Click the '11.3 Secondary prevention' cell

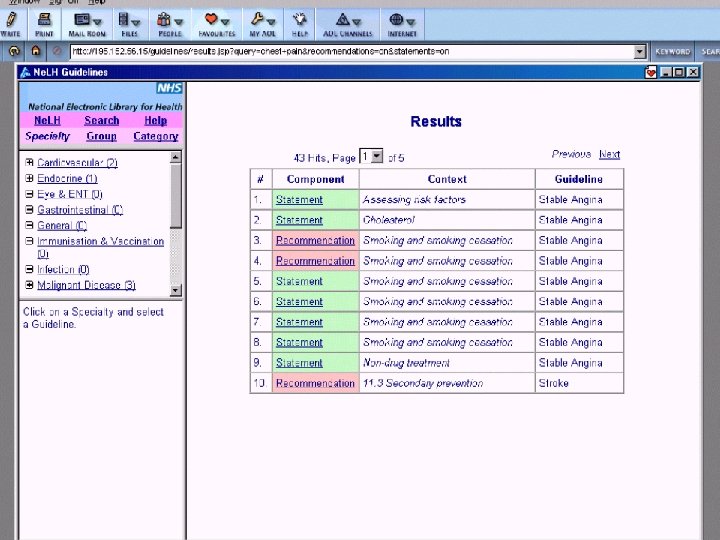click(x=447, y=383)
